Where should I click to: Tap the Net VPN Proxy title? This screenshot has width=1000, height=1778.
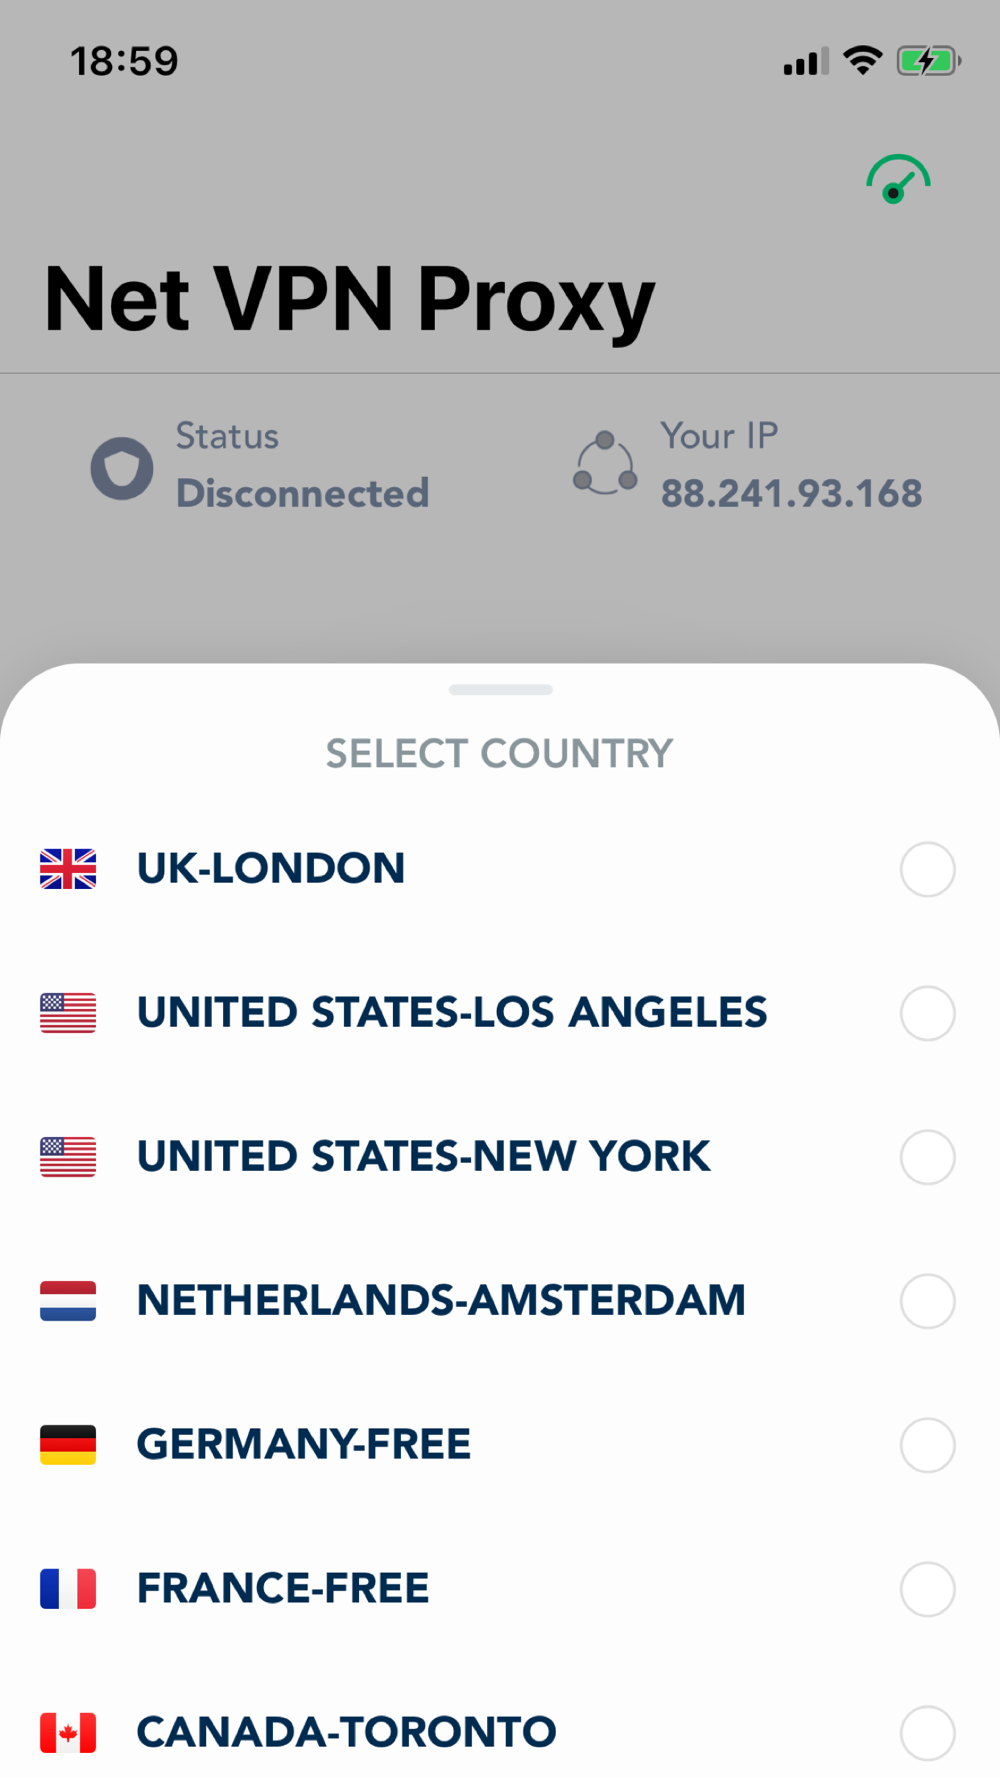[x=349, y=300]
